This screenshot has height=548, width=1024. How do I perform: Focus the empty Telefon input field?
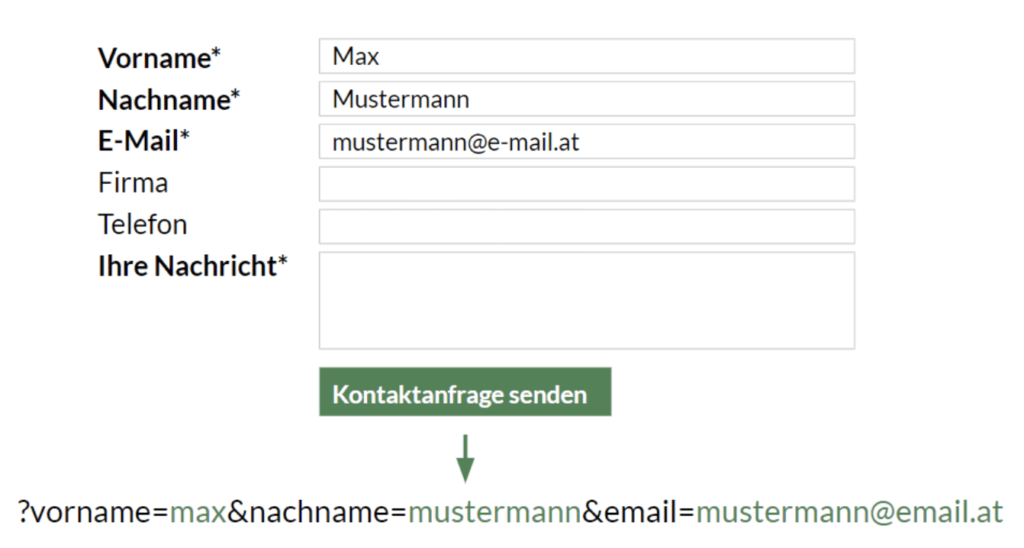coord(586,226)
